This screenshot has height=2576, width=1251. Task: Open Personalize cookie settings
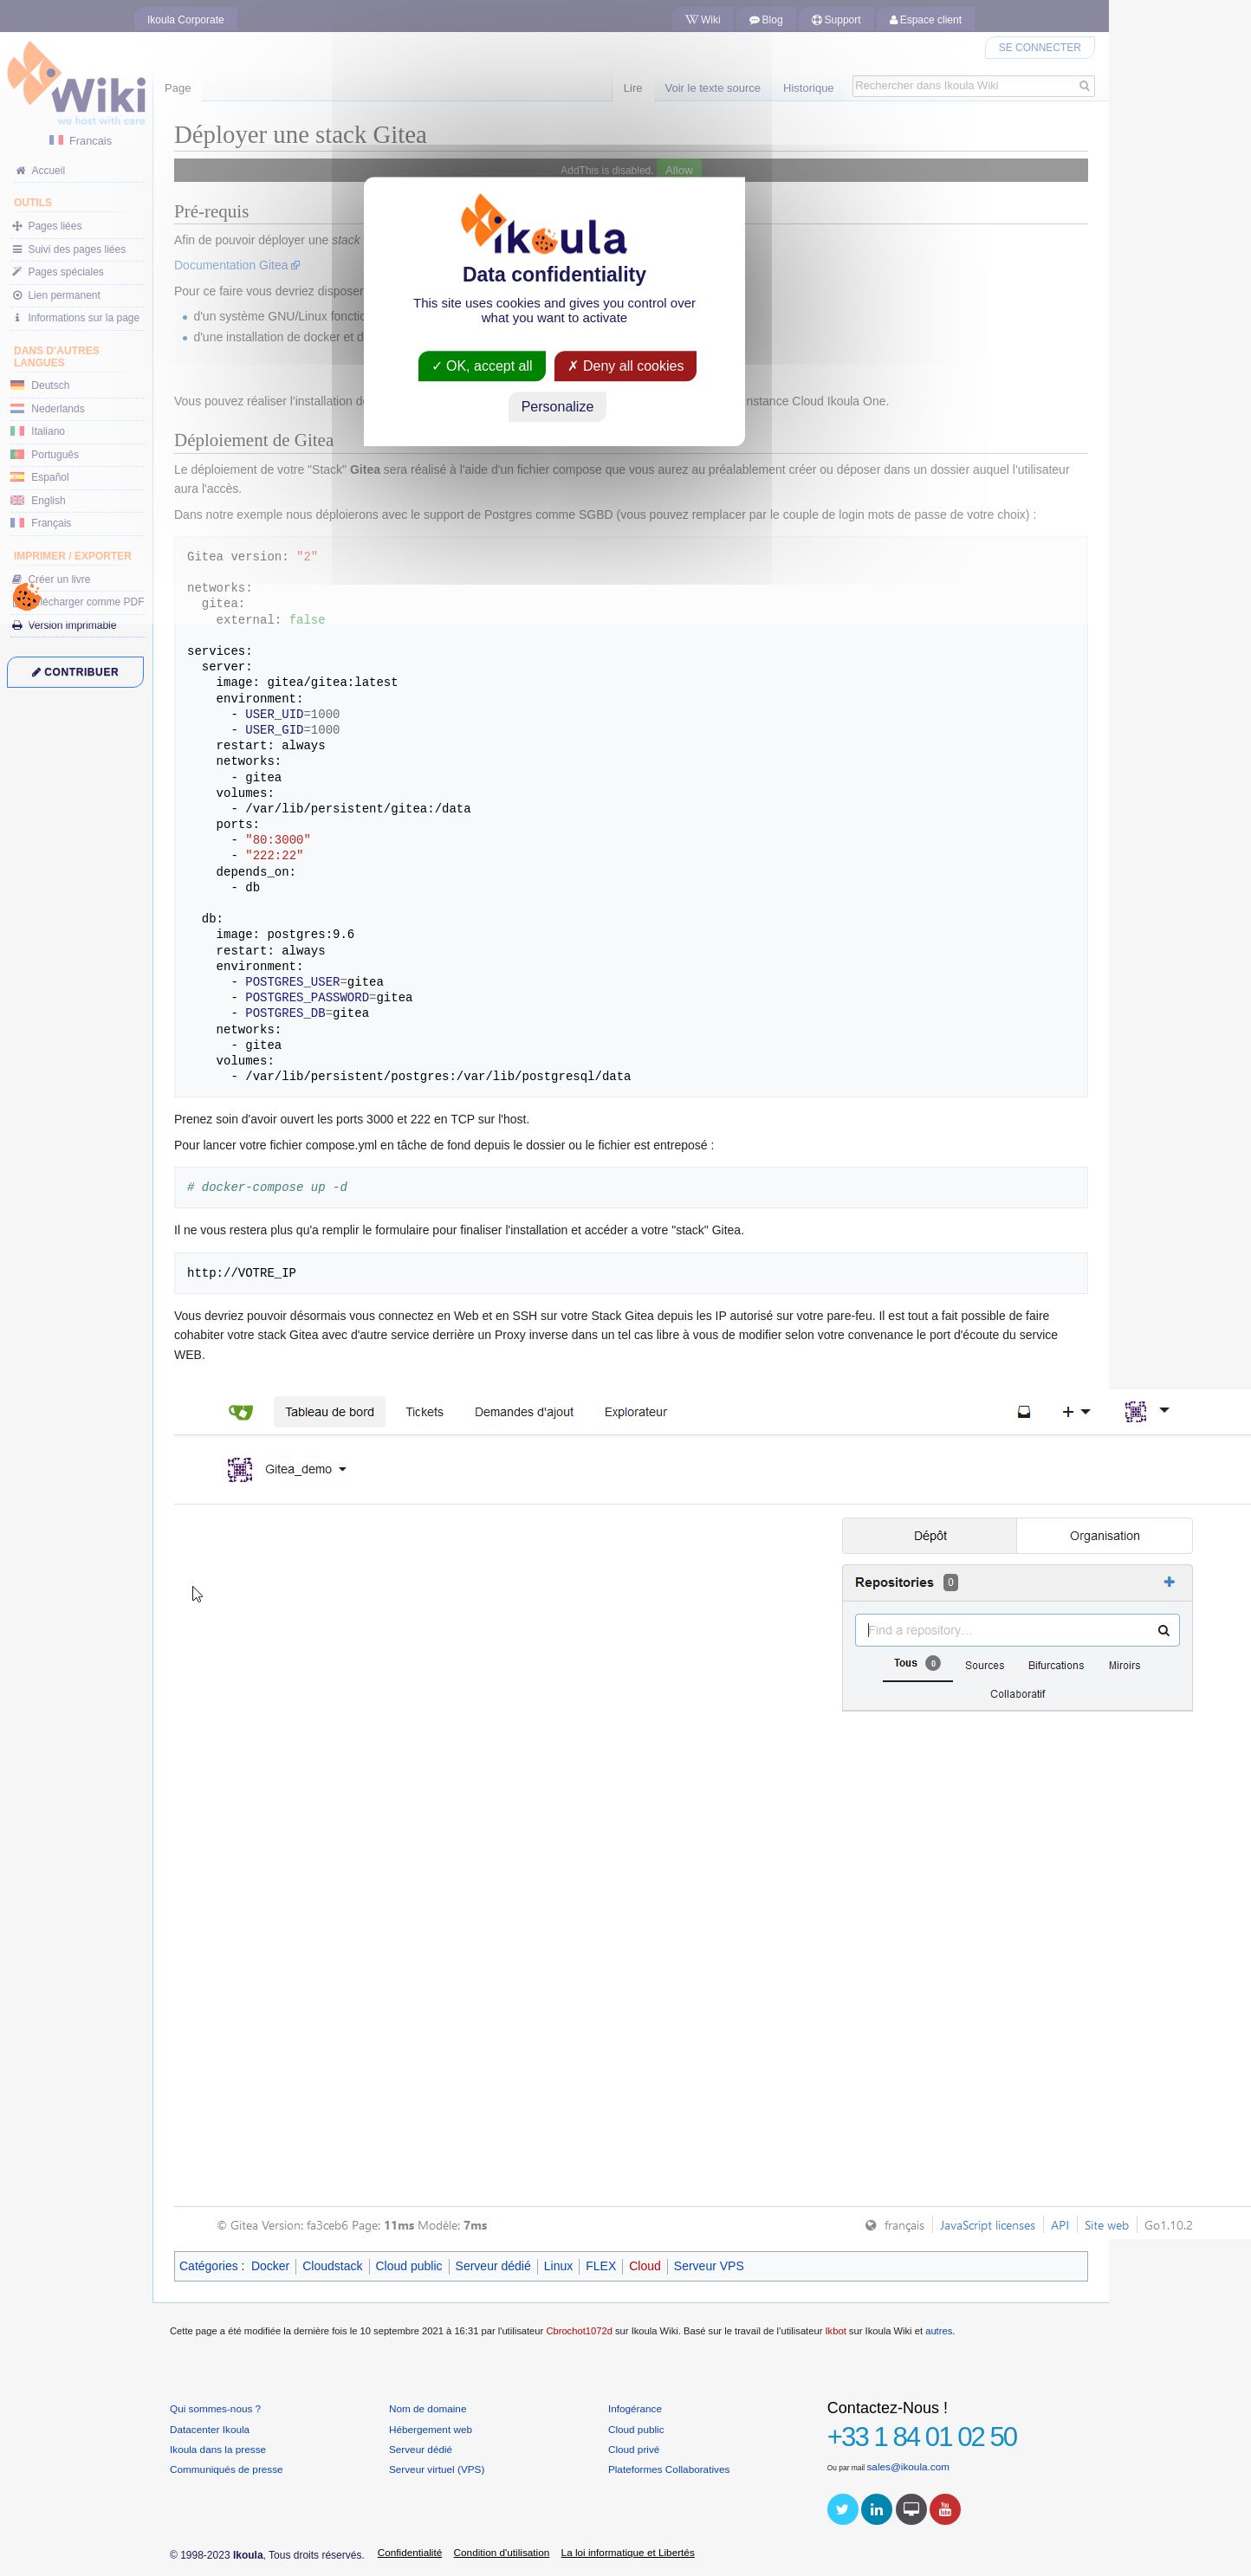[x=557, y=407]
